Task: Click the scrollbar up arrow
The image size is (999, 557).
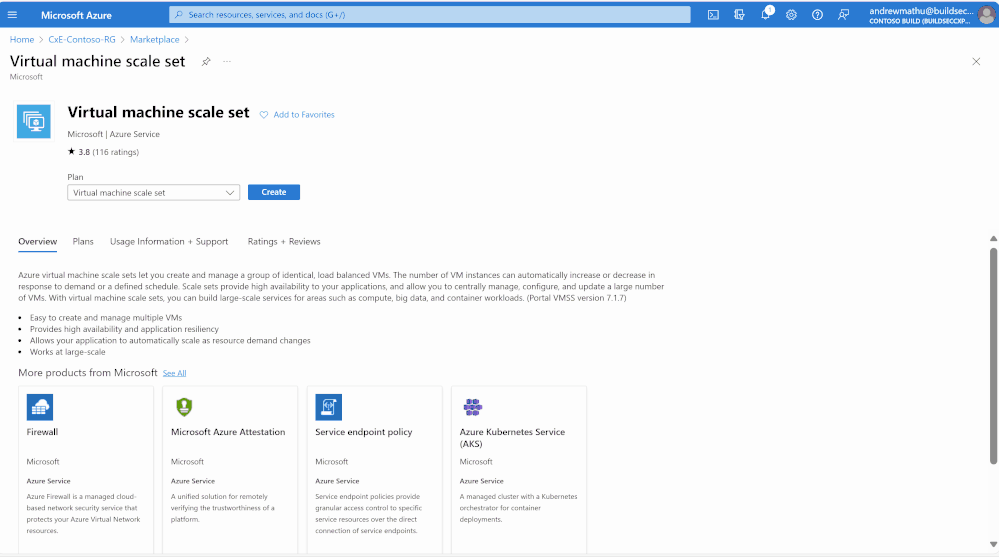Action: click(993, 239)
